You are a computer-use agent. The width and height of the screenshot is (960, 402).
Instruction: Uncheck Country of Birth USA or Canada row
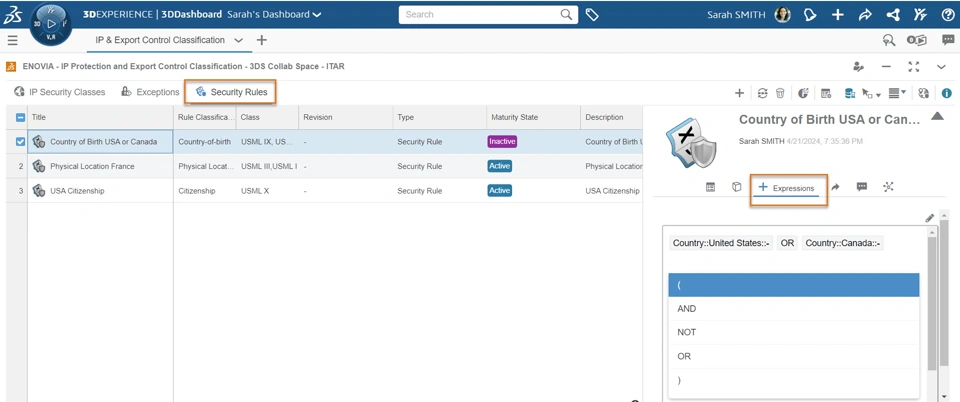click(20, 141)
